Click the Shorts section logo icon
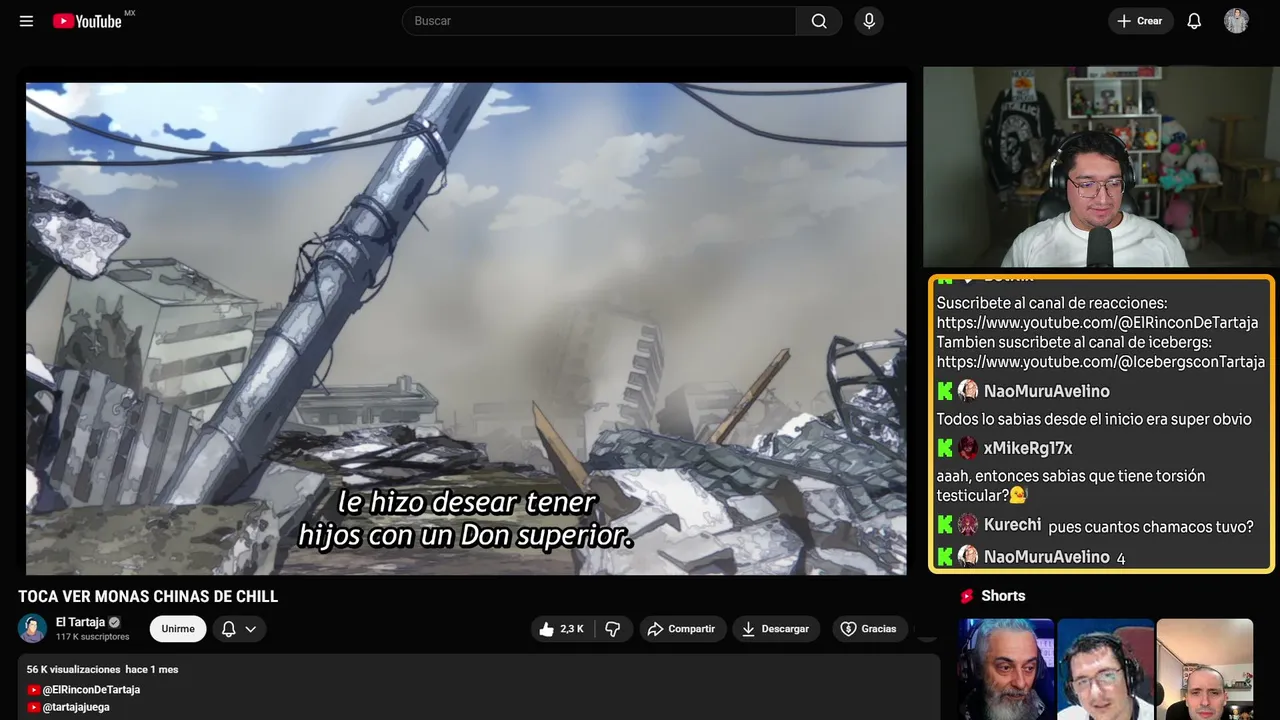 pos(967,596)
